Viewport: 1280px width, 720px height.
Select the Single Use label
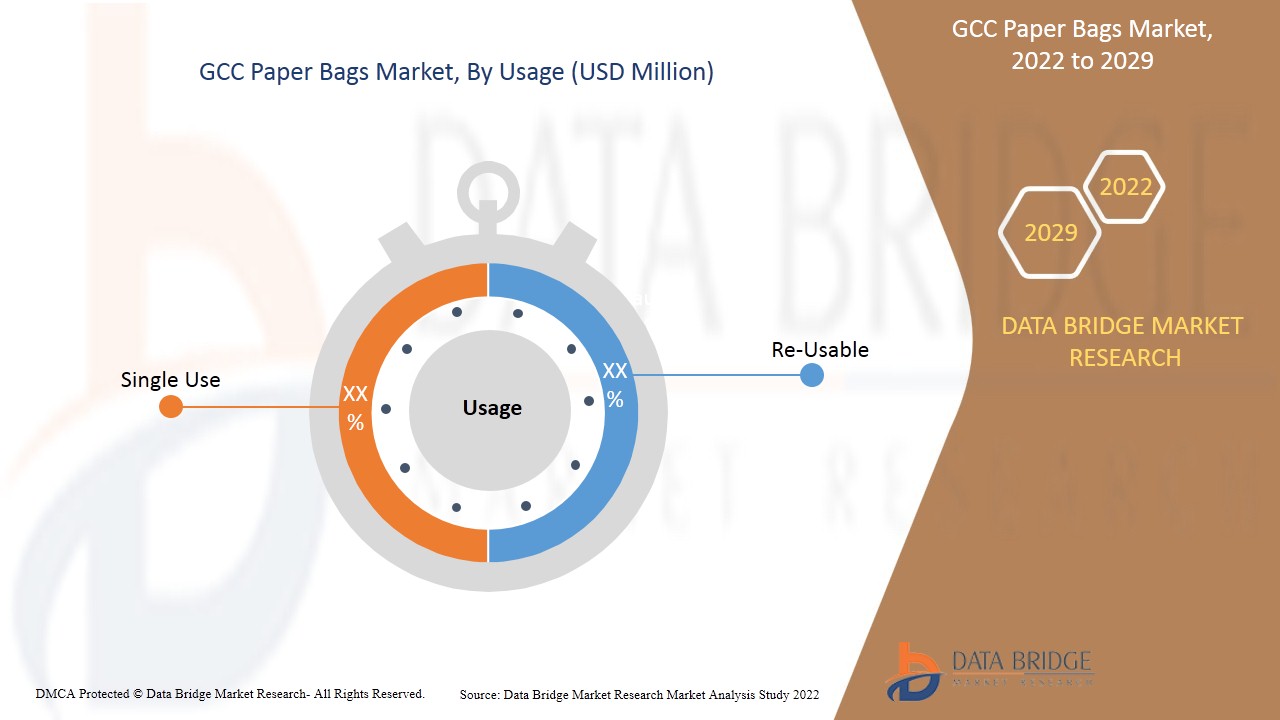[x=170, y=380]
